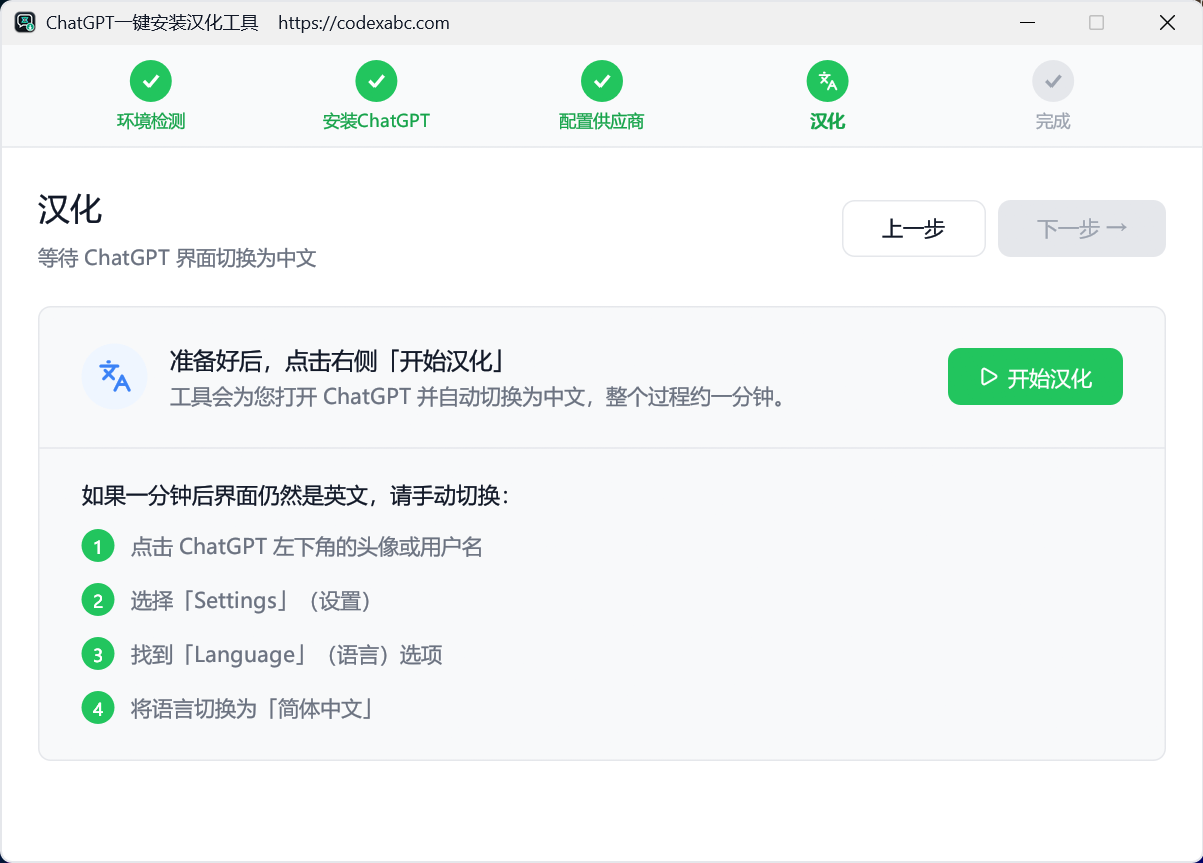Click step text 将语言切换为「简体中文」
The width and height of the screenshot is (1203, 863).
(253, 709)
